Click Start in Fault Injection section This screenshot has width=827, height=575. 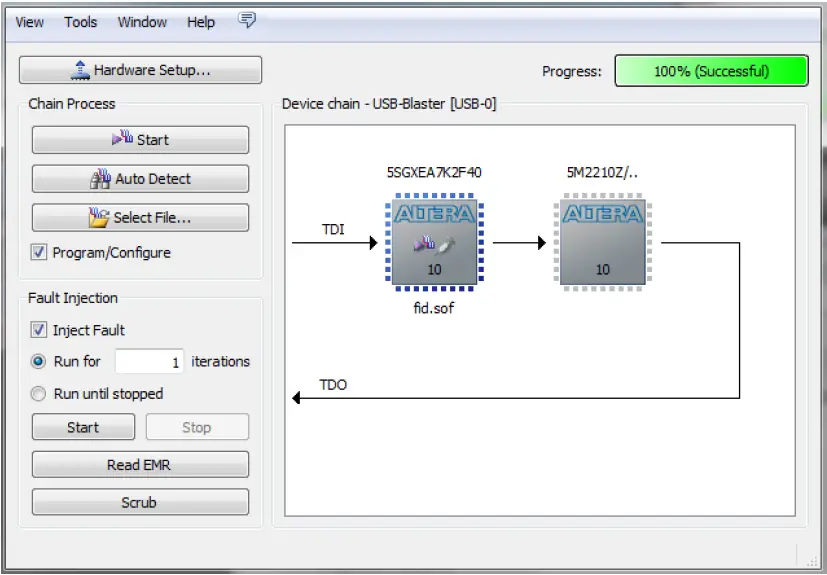click(83, 427)
